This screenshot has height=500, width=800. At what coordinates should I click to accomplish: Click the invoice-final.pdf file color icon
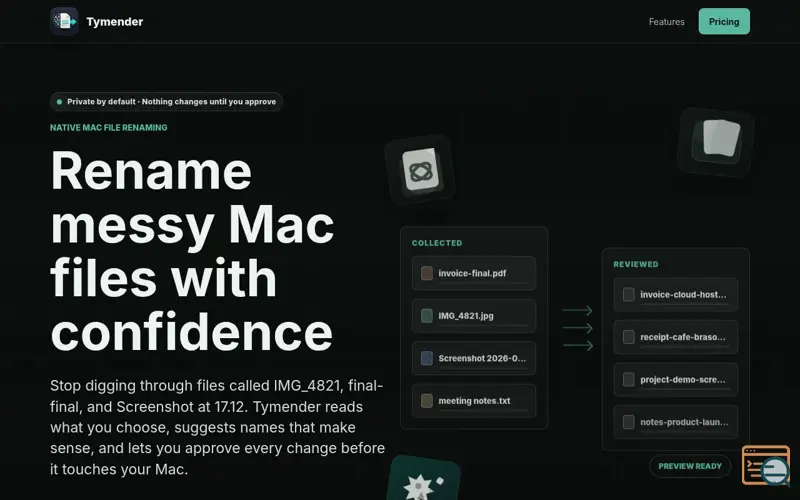(427, 273)
